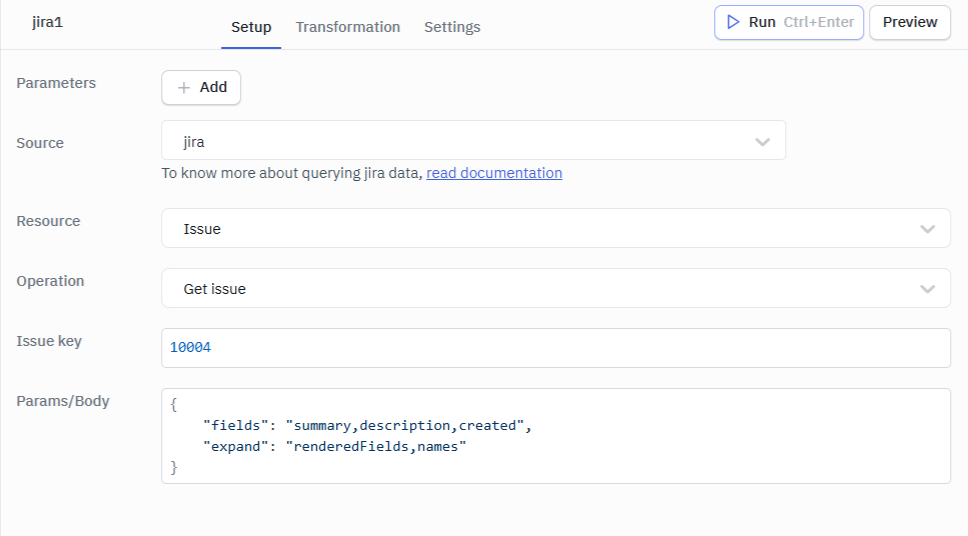Click the Parameters label

click(x=56, y=83)
